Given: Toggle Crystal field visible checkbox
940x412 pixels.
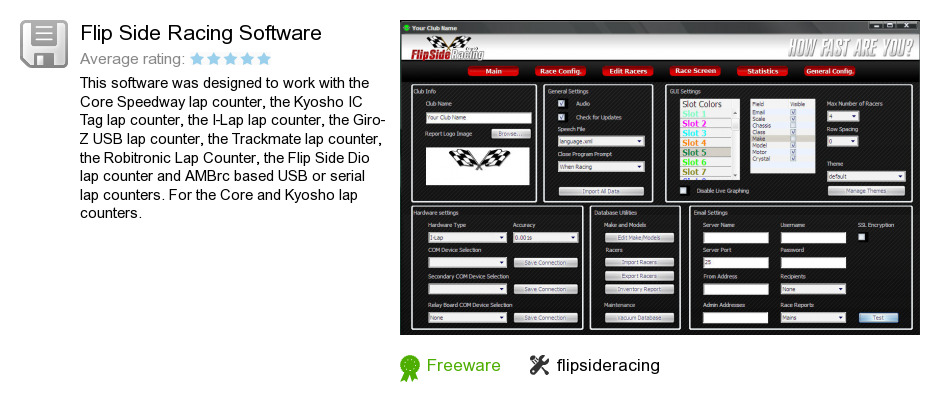Looking at the screenshot, I should pos(793,159).
